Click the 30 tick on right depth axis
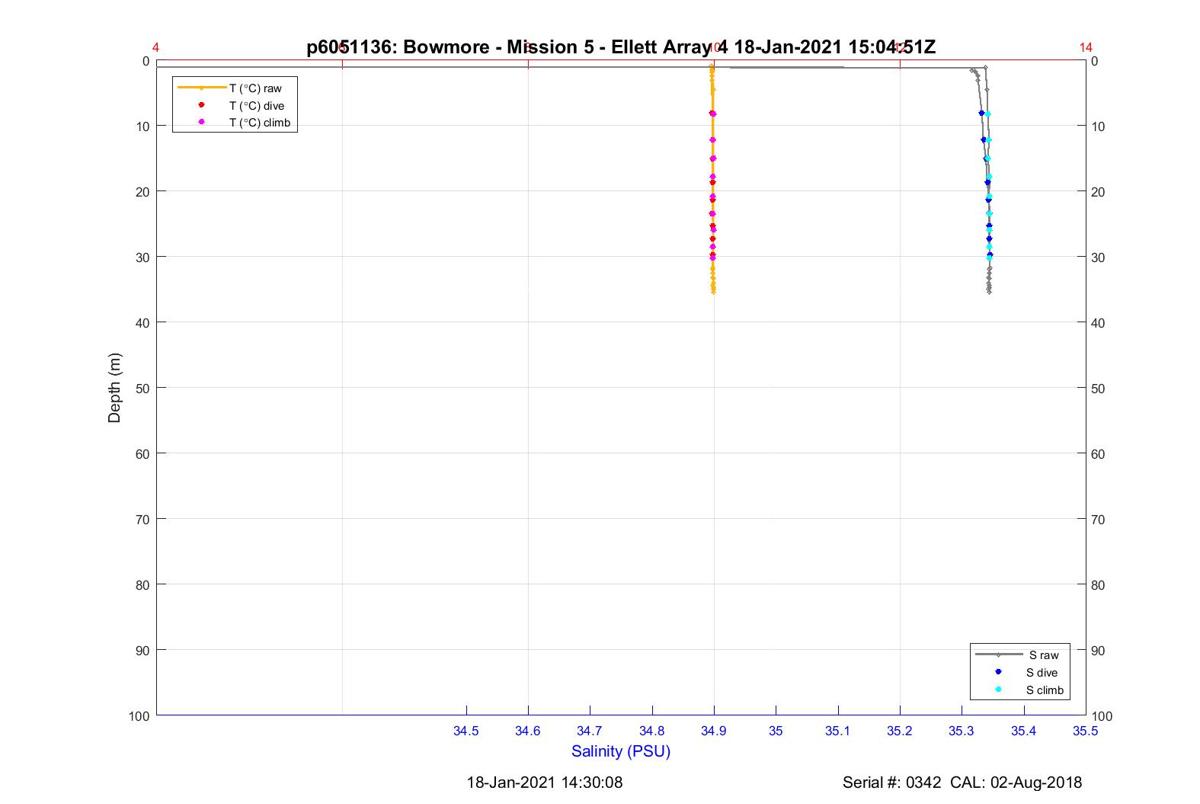 point(1099,257)
